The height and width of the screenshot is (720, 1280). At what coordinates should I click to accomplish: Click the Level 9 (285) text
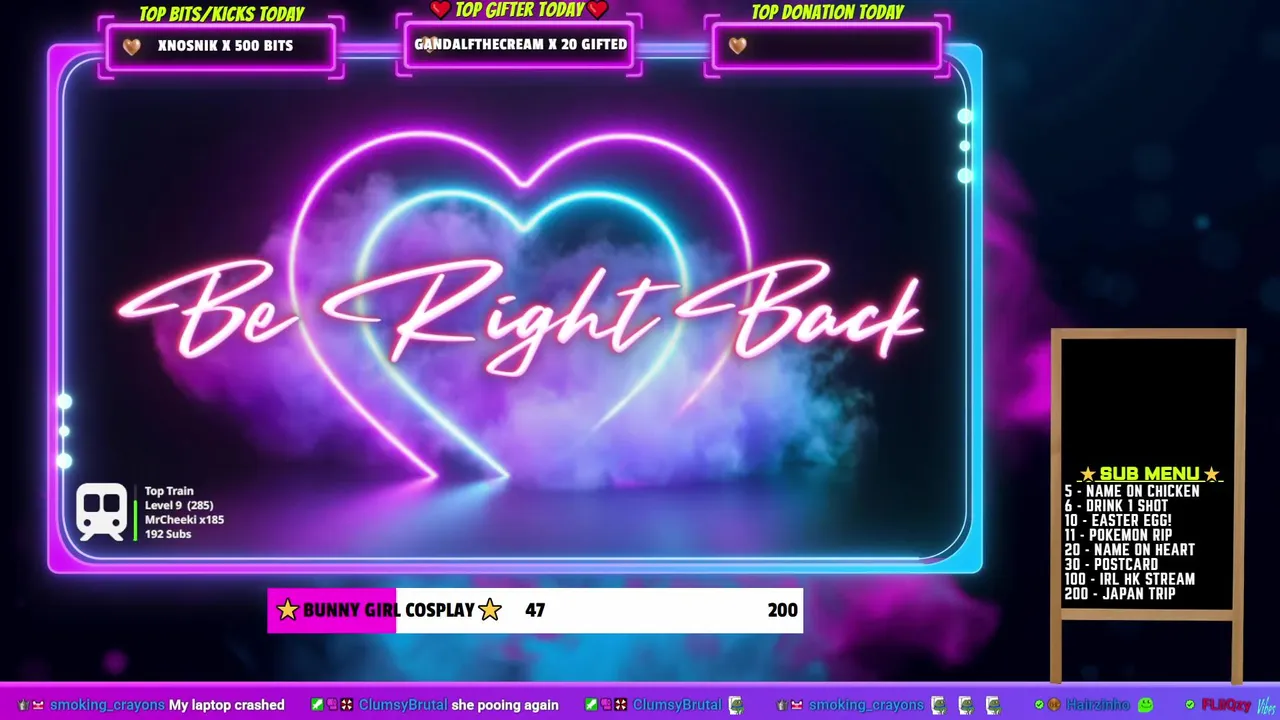click(179, 506)
